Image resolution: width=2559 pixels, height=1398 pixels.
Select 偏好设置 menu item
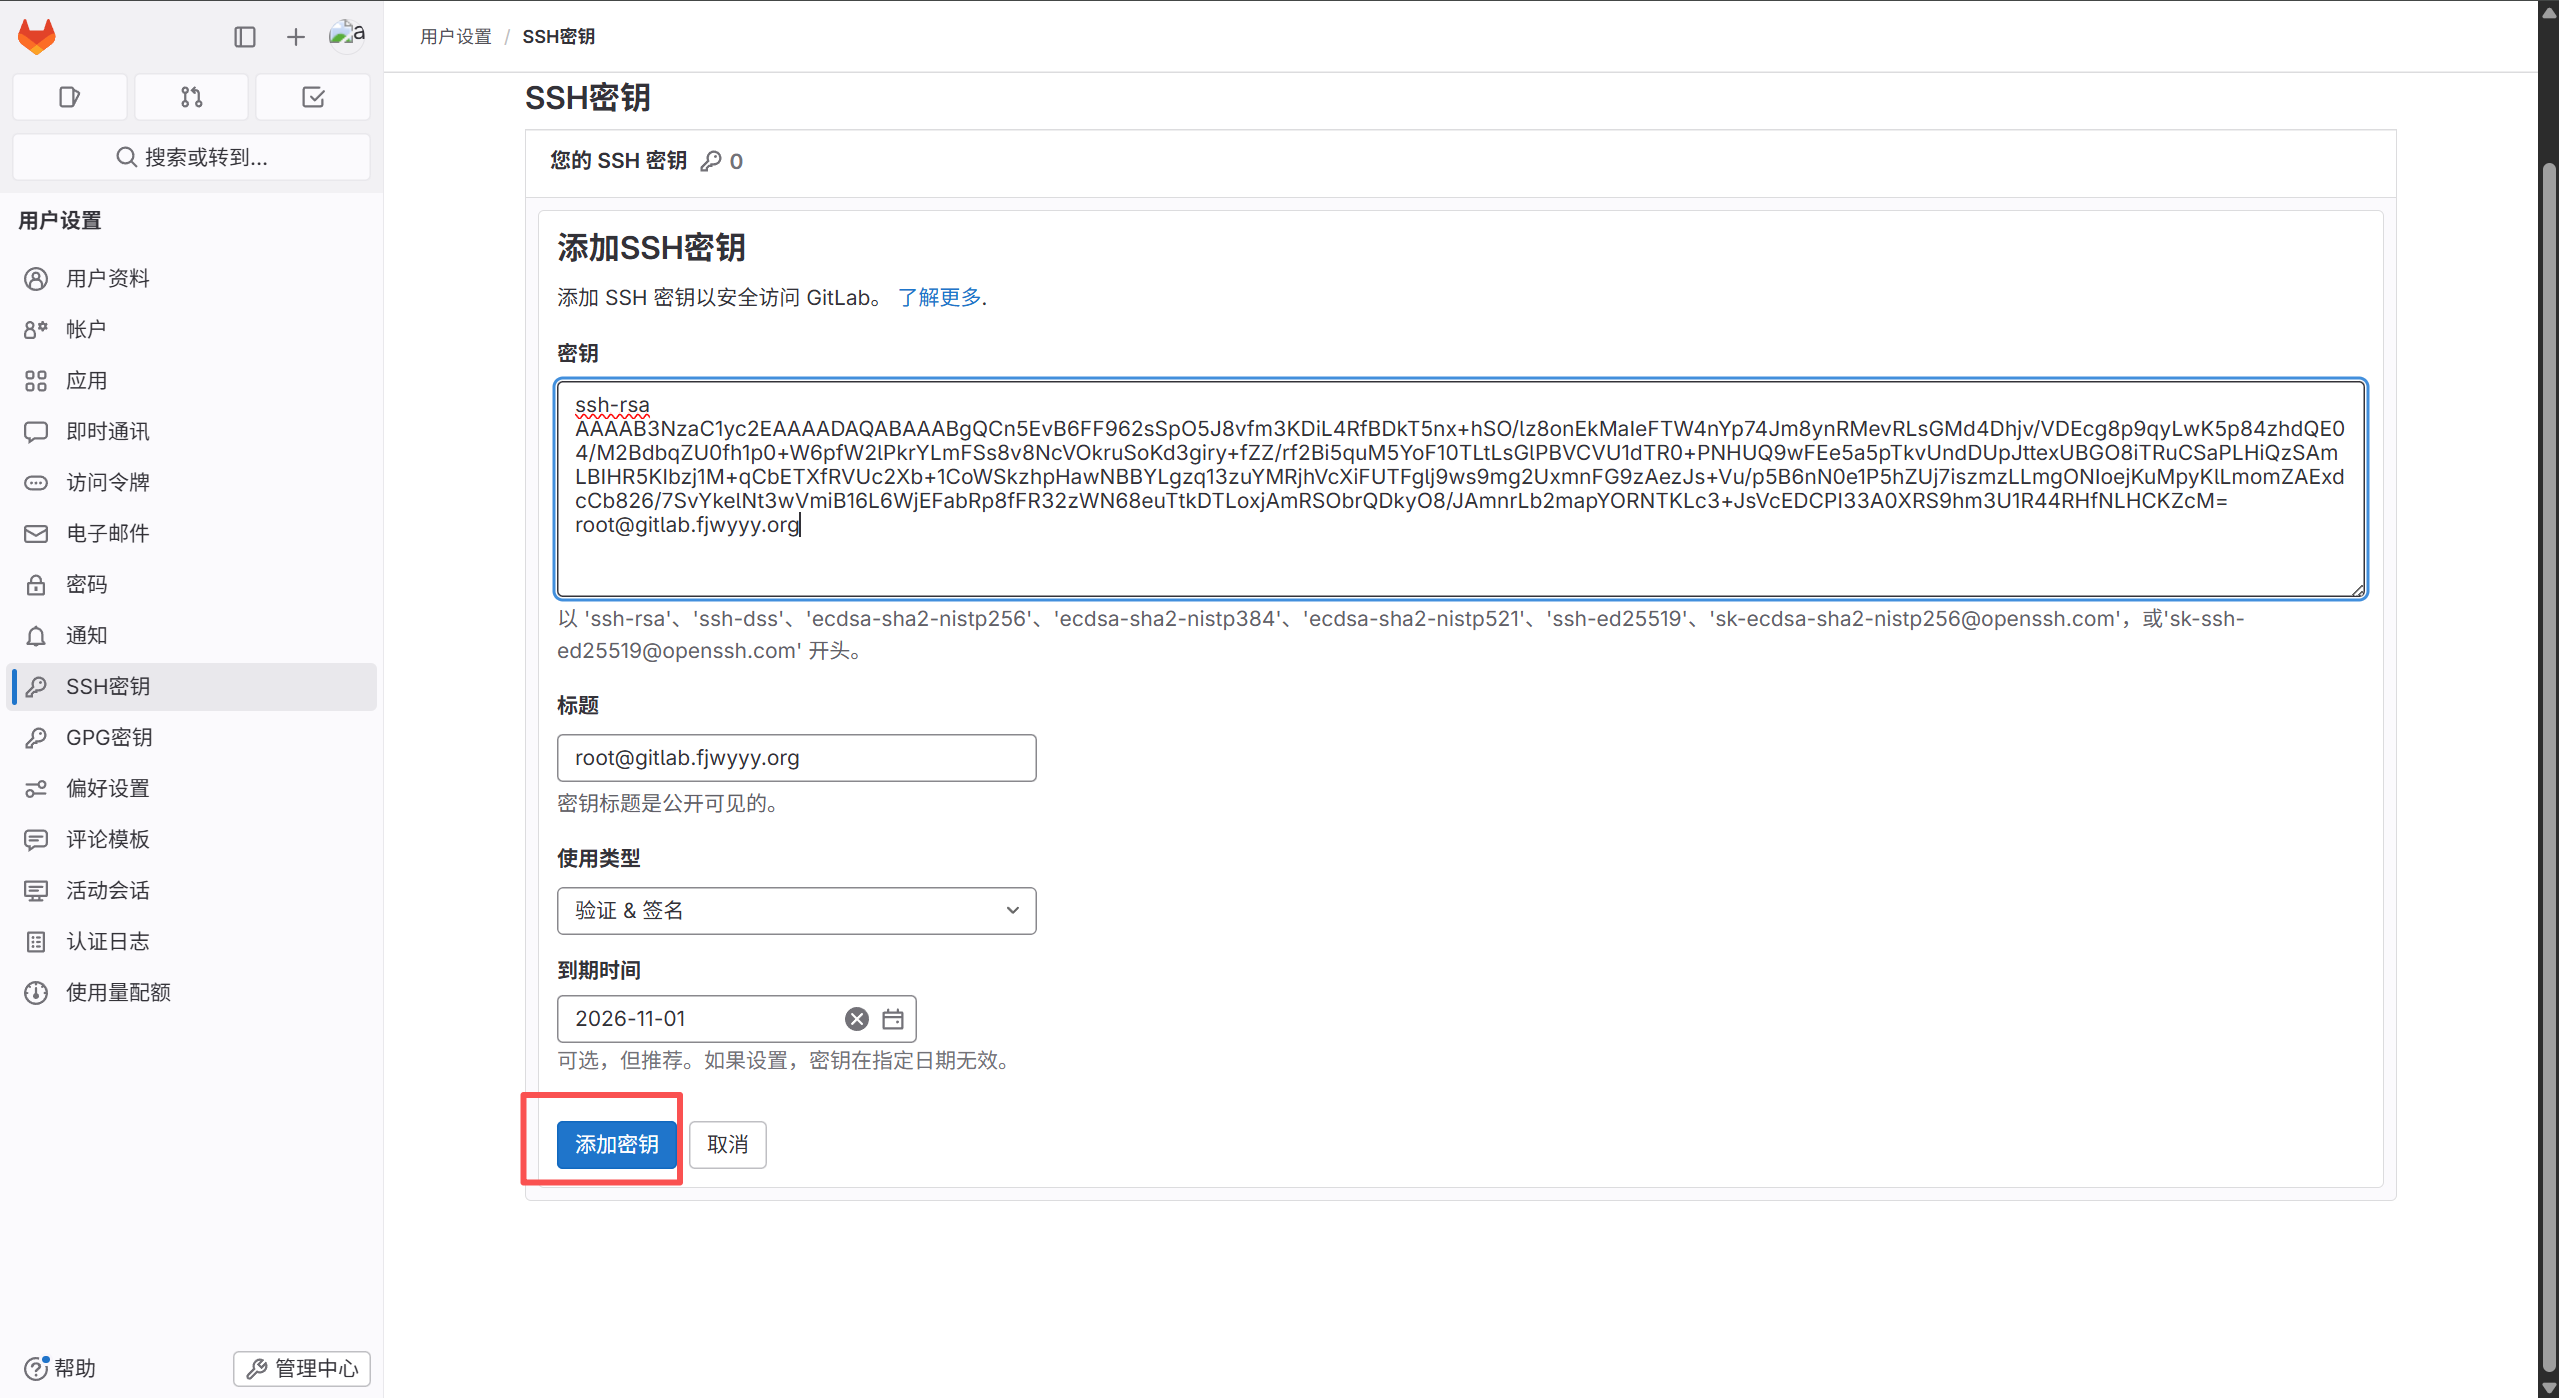coord(108,789)
